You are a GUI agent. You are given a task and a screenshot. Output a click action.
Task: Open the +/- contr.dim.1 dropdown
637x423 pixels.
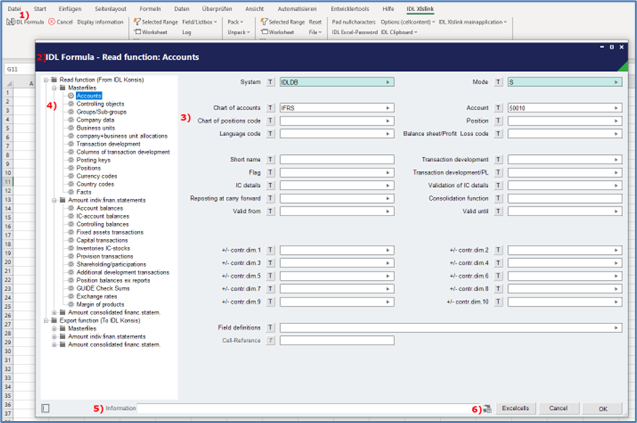click(x=388, y=250)
